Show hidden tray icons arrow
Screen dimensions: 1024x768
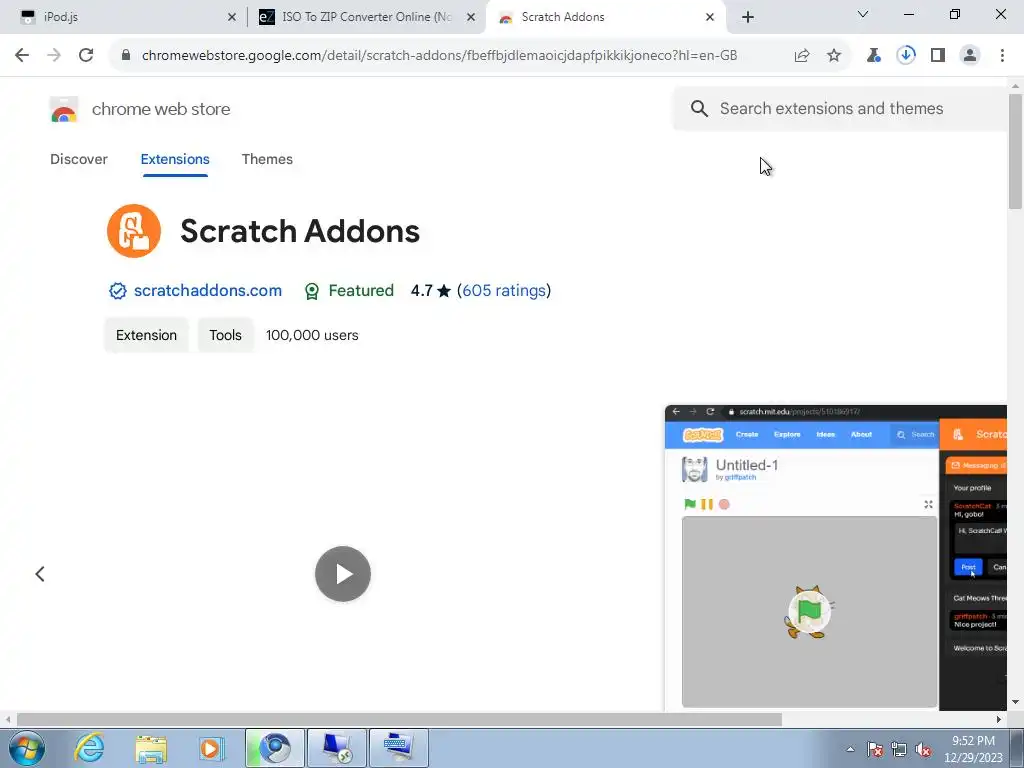pyautogui.click(x=850, y=750)
